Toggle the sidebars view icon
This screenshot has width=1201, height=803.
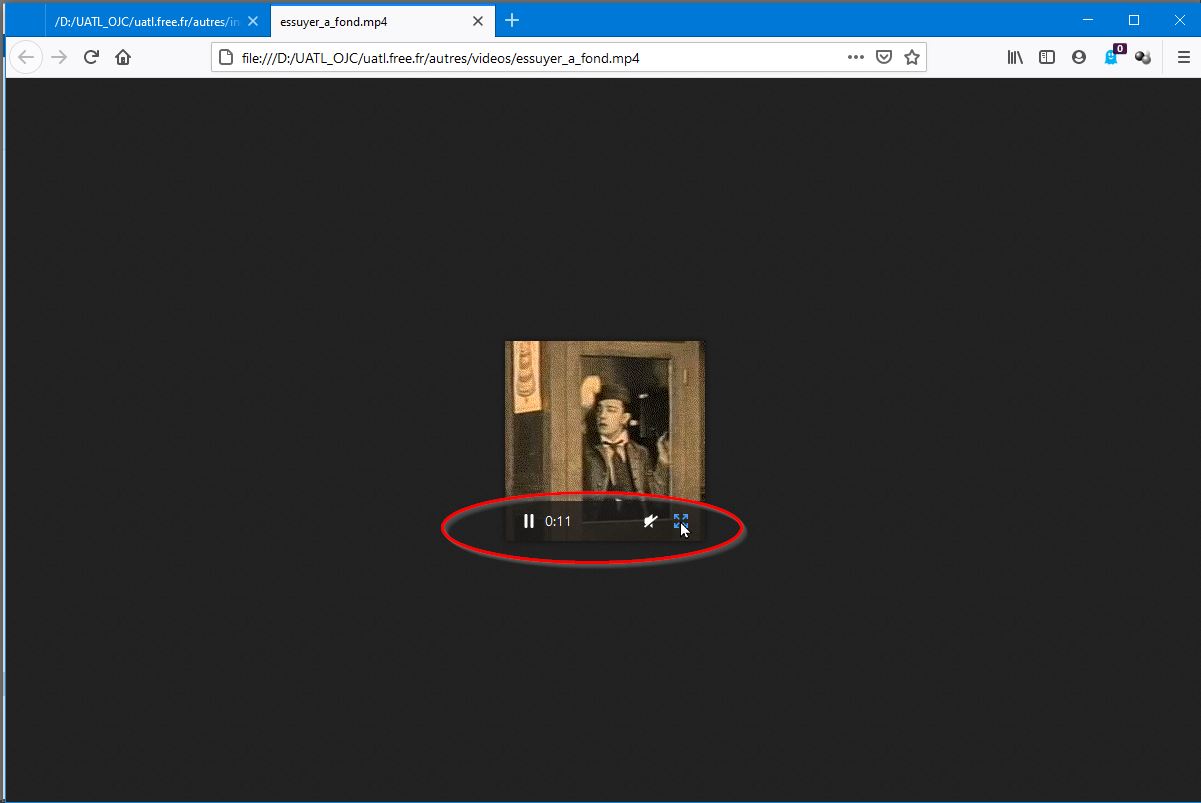point(1047,57)
